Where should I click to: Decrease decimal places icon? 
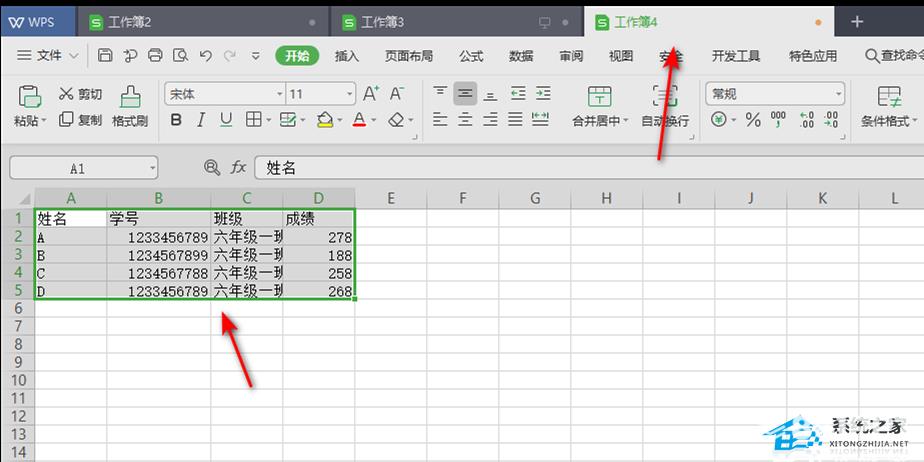click(831, 120)
